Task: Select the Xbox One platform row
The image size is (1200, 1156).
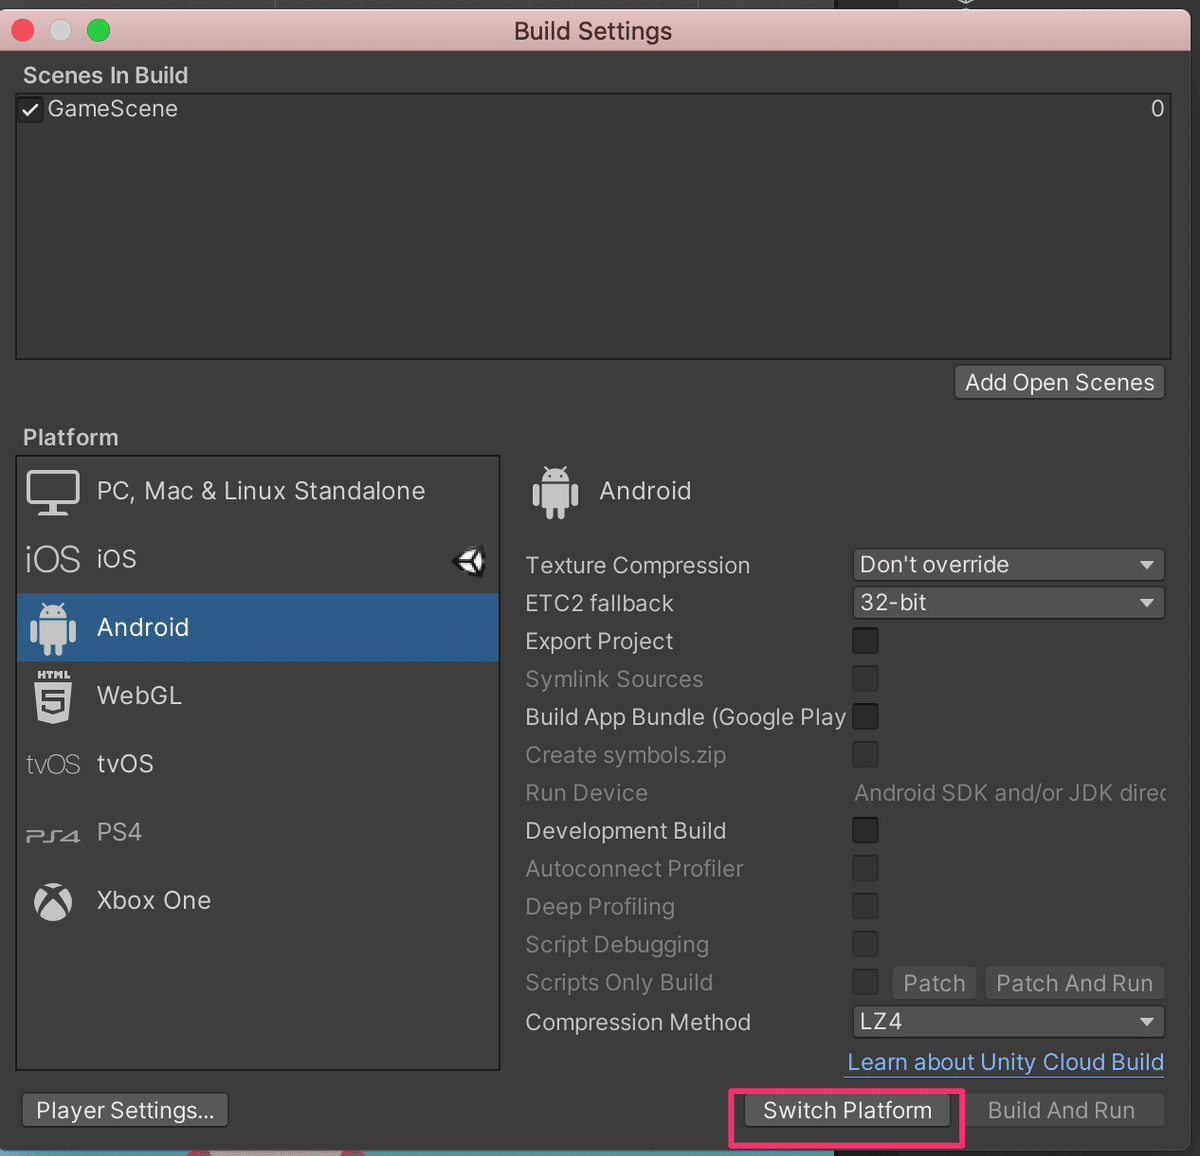Action: click(x=258, y=901)
